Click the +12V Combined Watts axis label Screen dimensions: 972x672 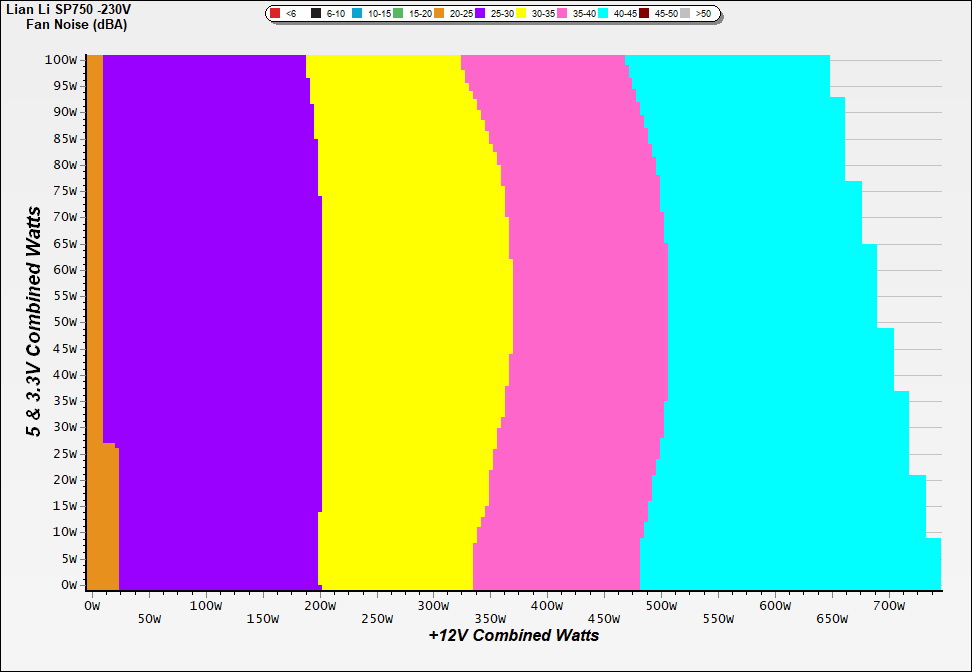click(514, 635)
